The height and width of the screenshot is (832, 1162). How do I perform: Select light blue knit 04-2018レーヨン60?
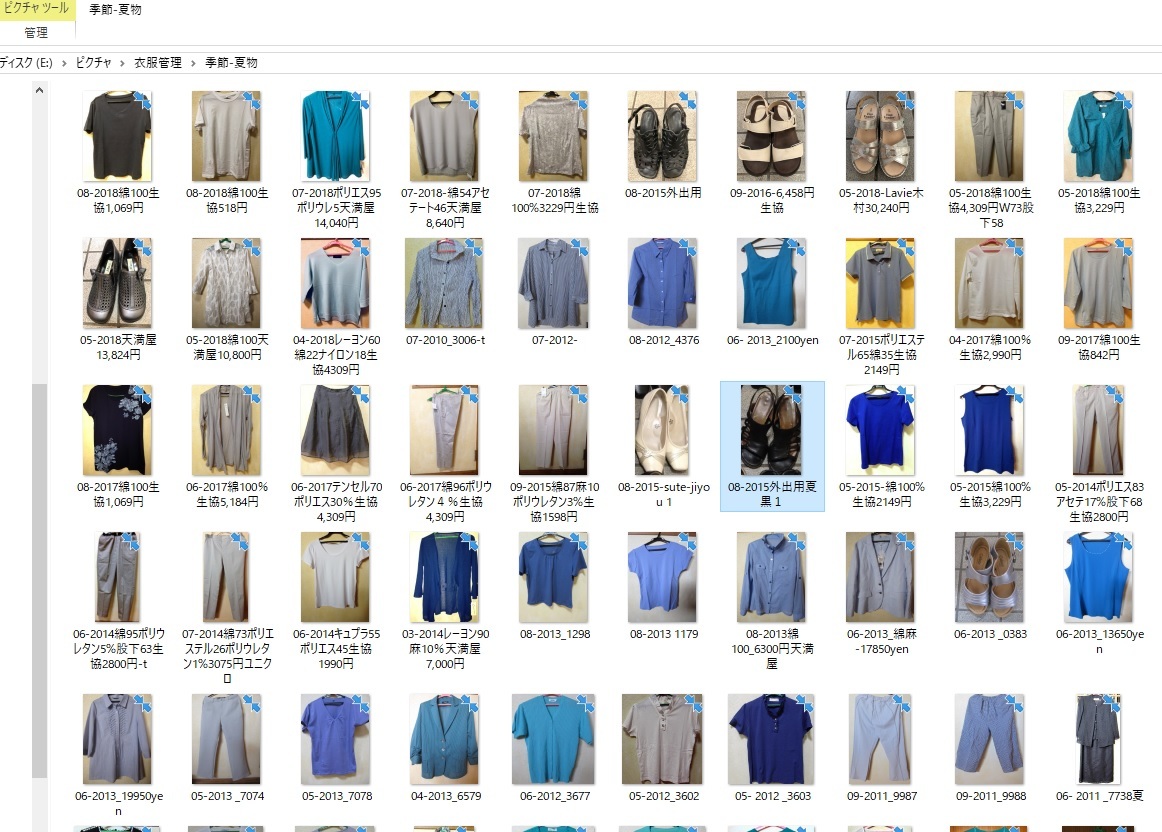coord(336,283)
